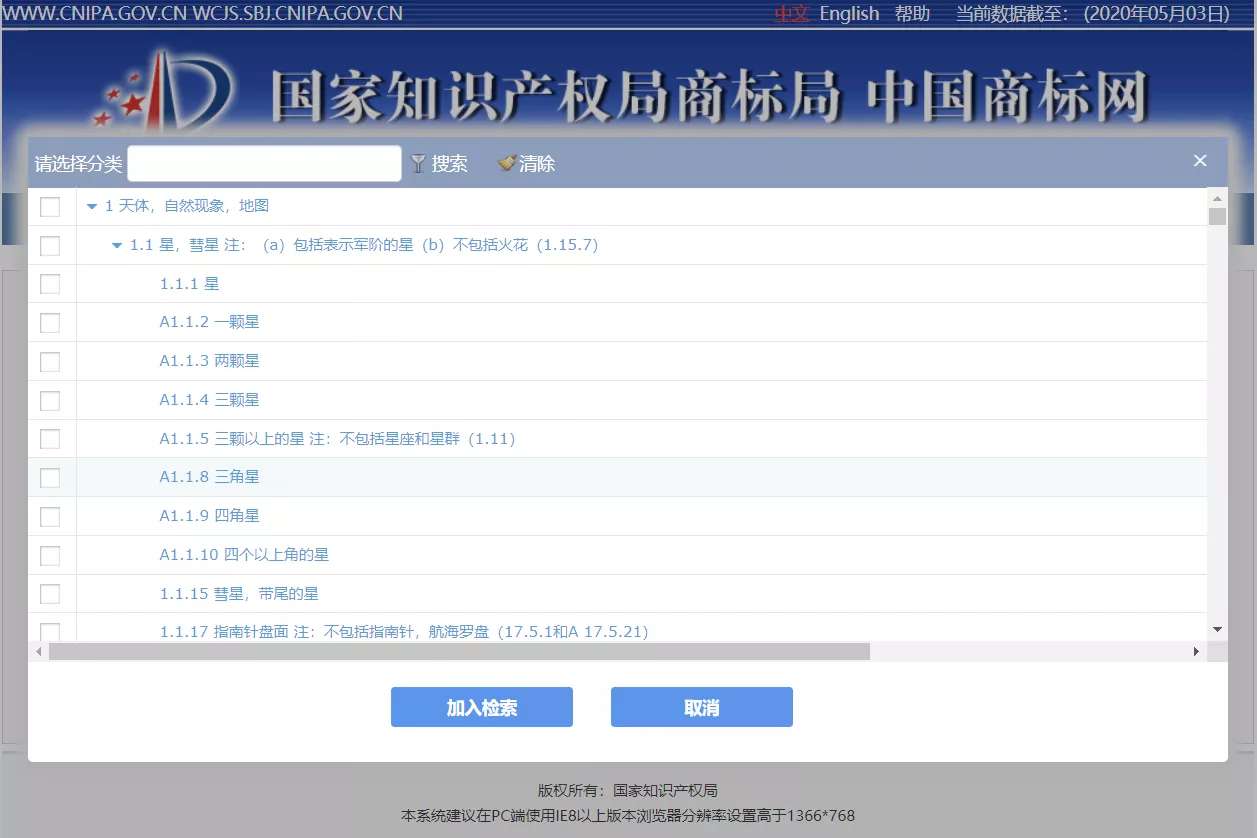Close the category selection dialog

coord(1200,161)
